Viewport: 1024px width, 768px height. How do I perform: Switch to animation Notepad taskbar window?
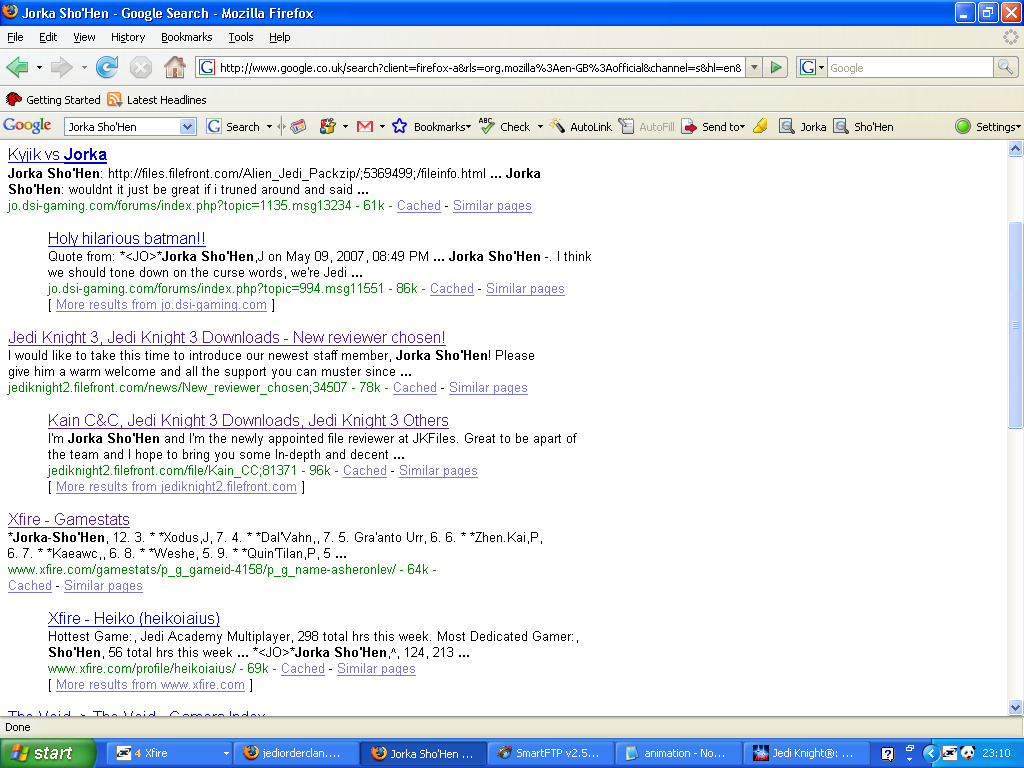(x=677, y=753)
